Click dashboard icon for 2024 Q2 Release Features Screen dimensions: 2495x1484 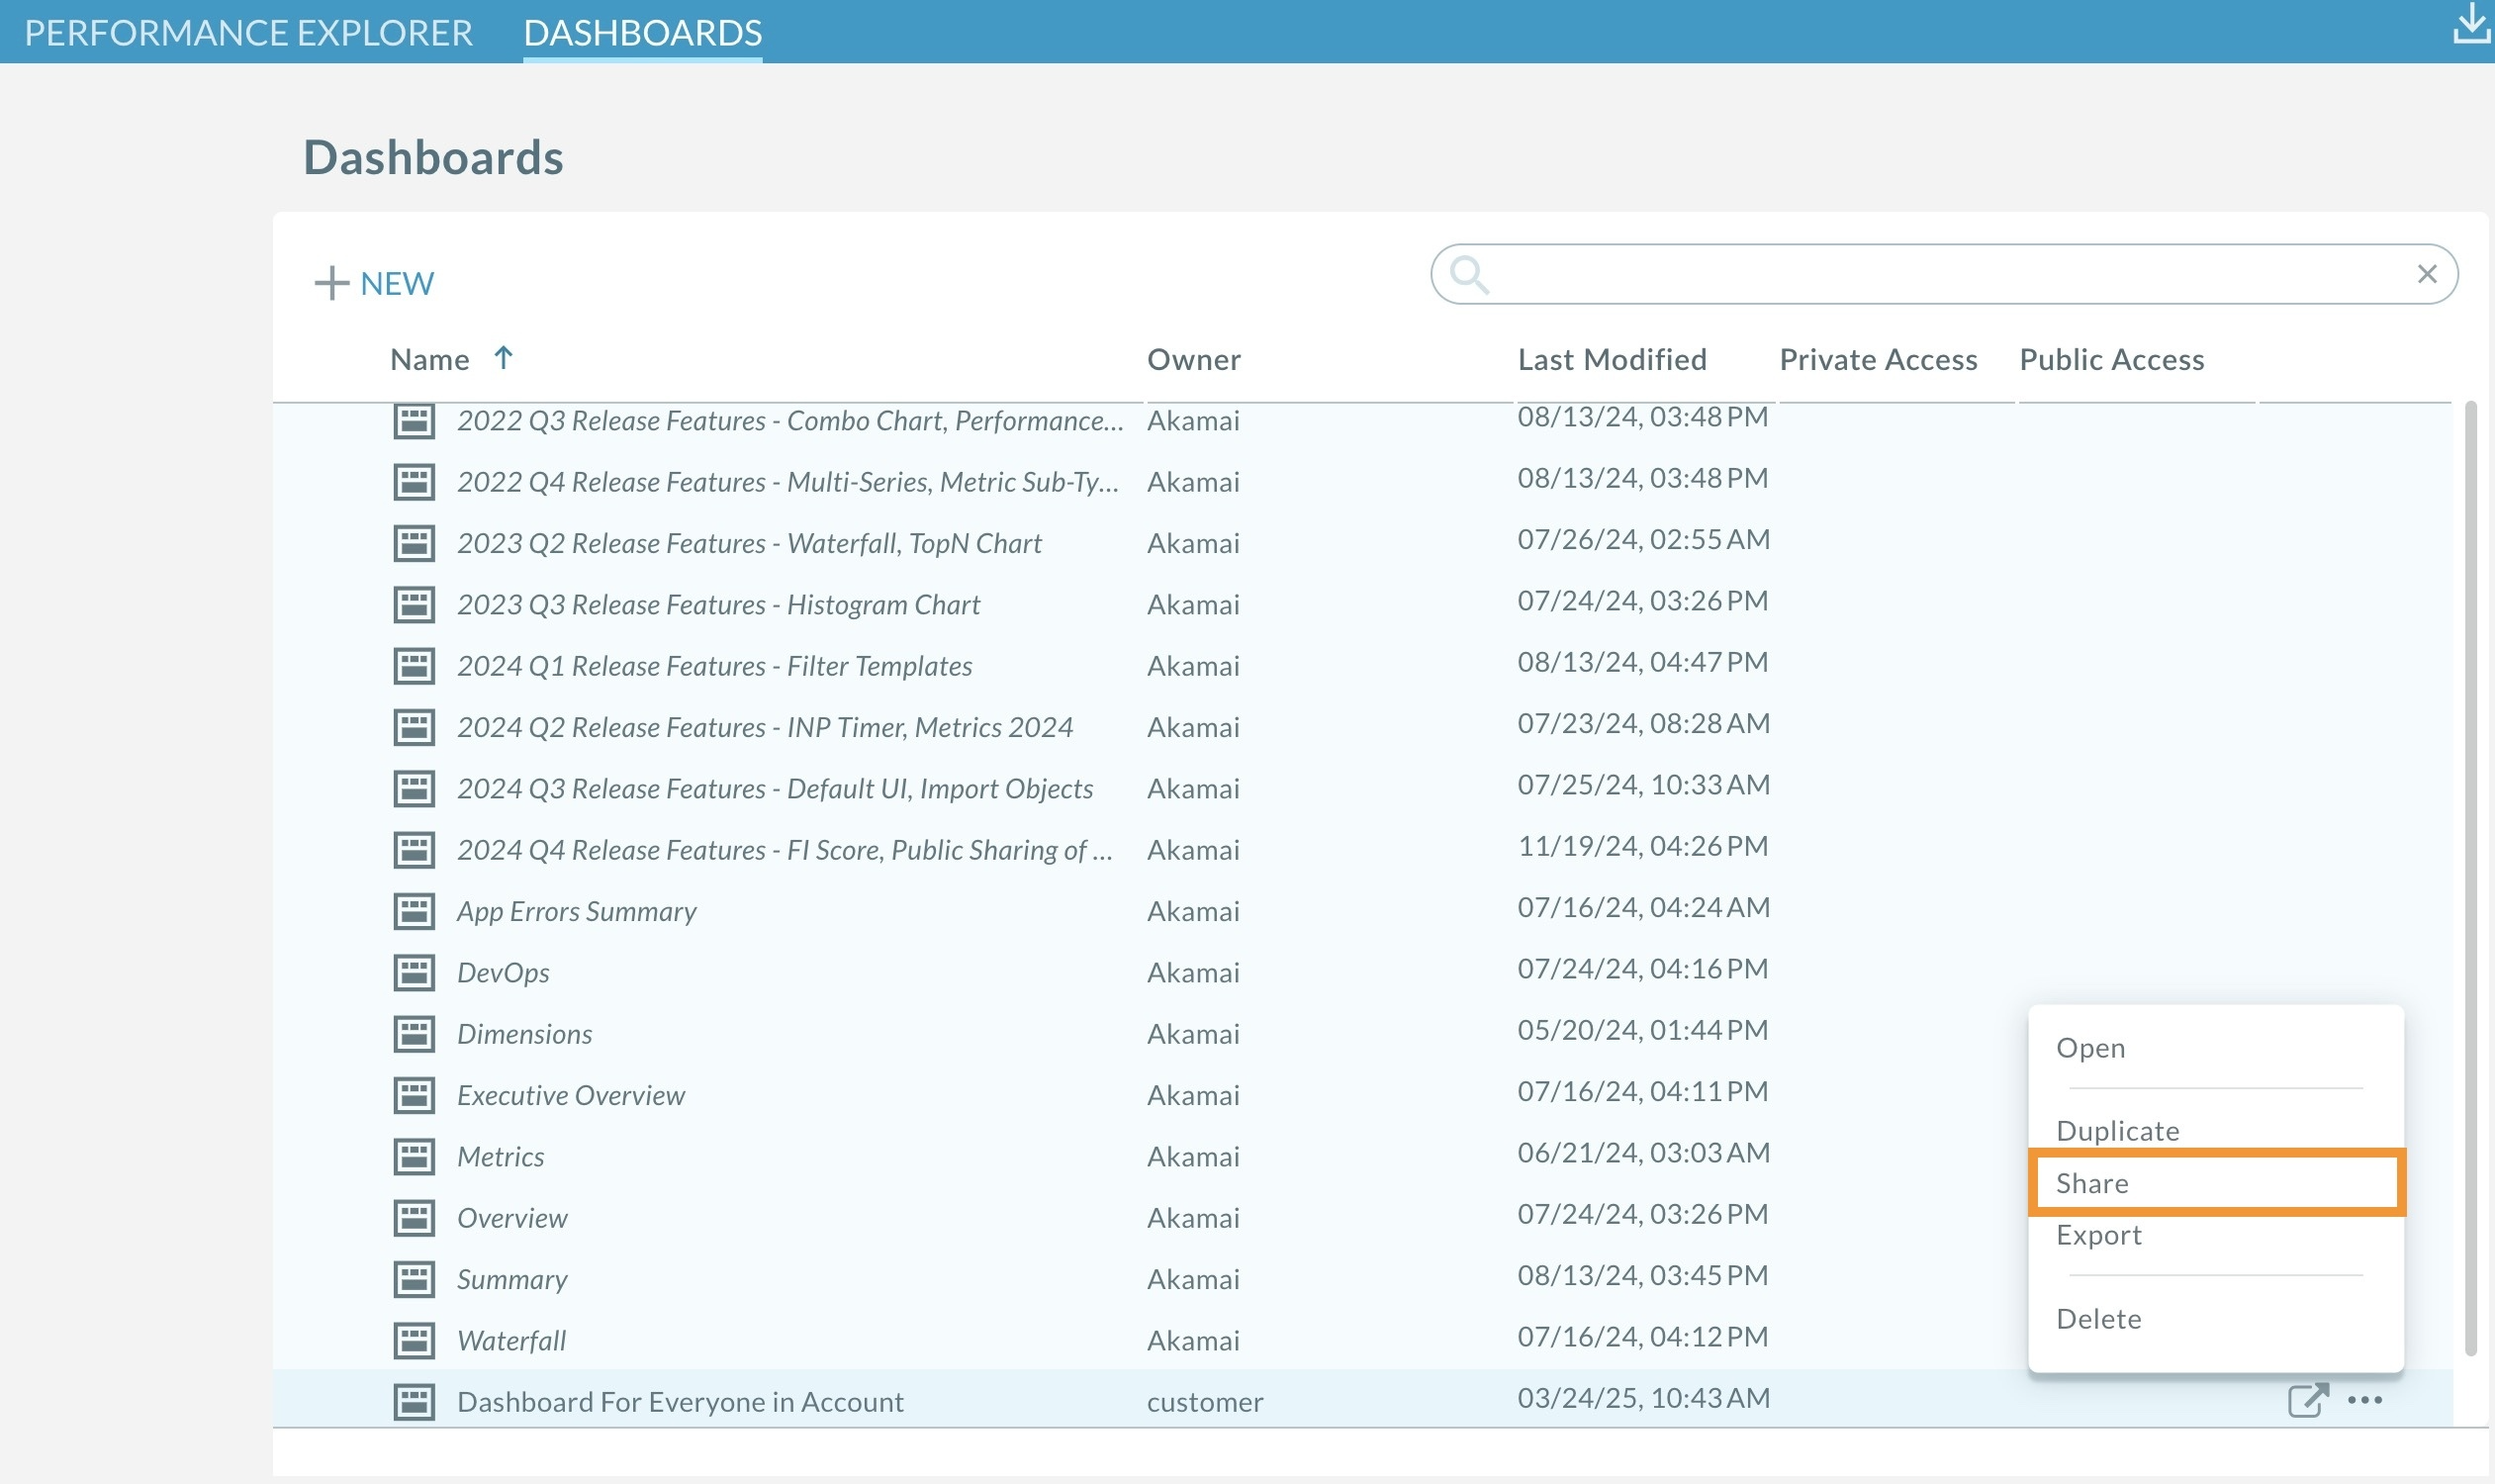click(414, 727)
